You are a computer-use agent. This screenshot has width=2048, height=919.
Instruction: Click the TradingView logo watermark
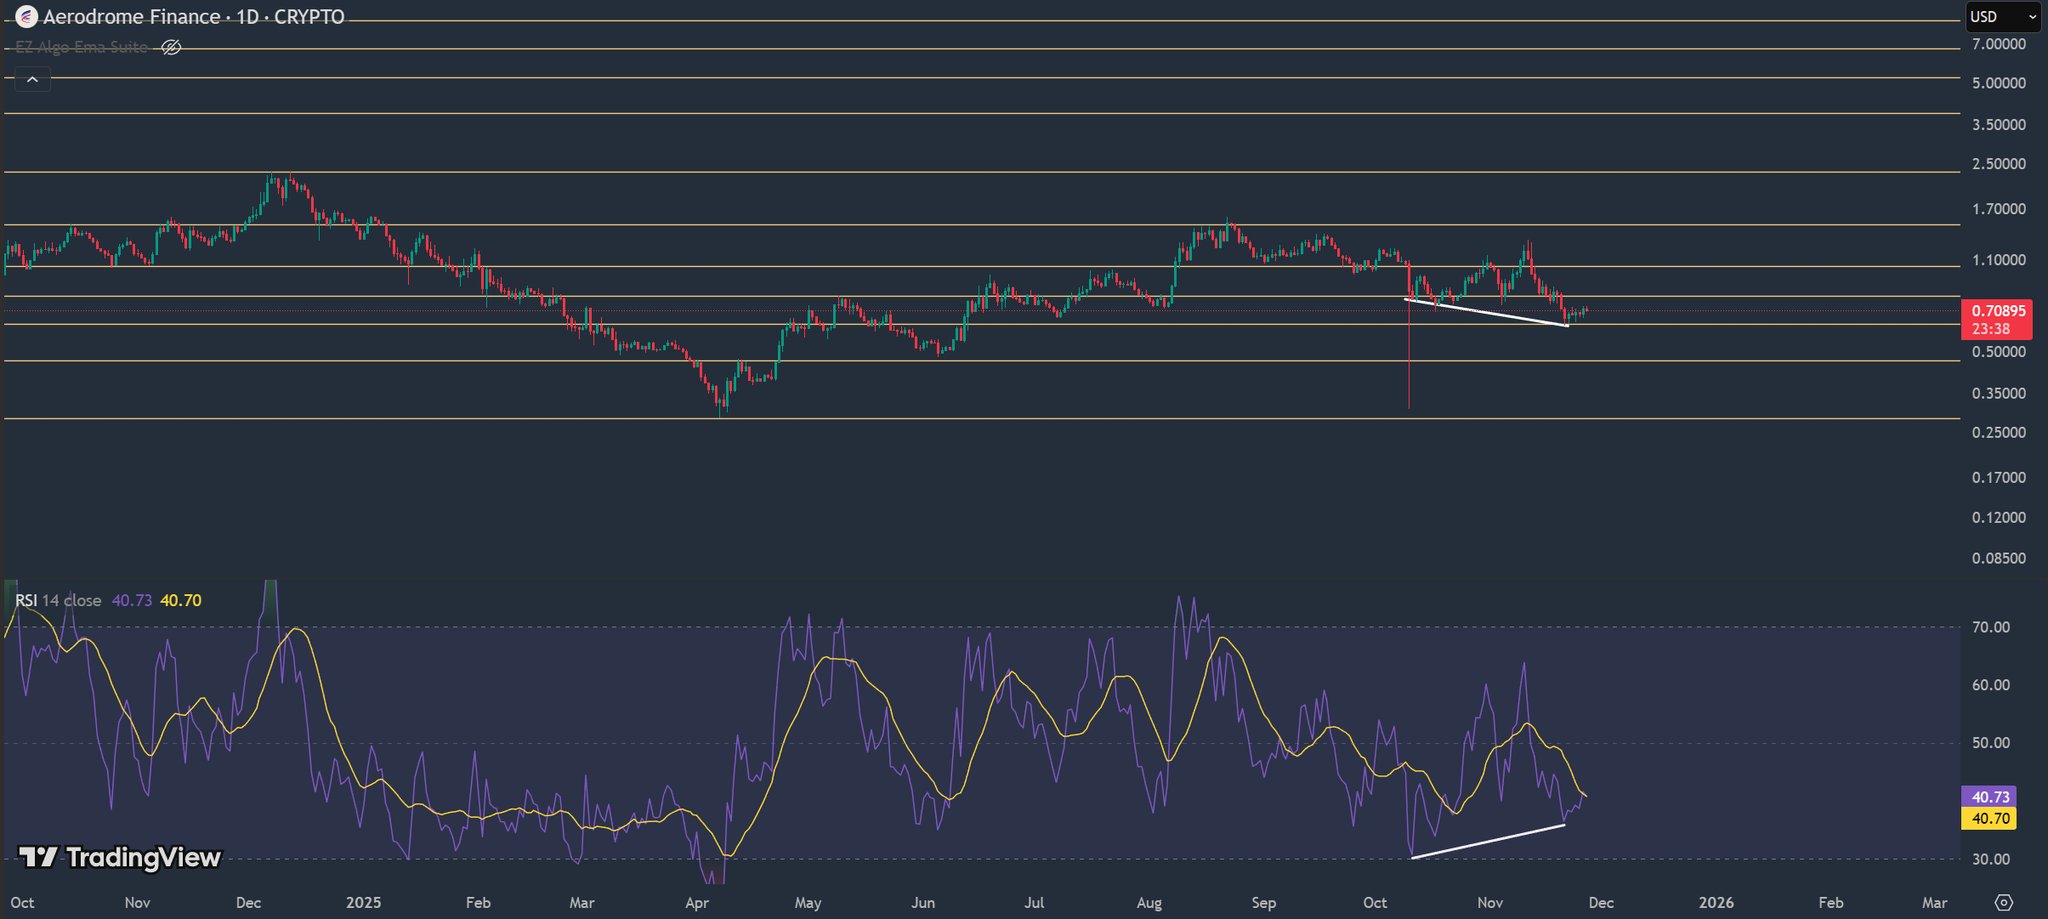click(x=120, y=857)
